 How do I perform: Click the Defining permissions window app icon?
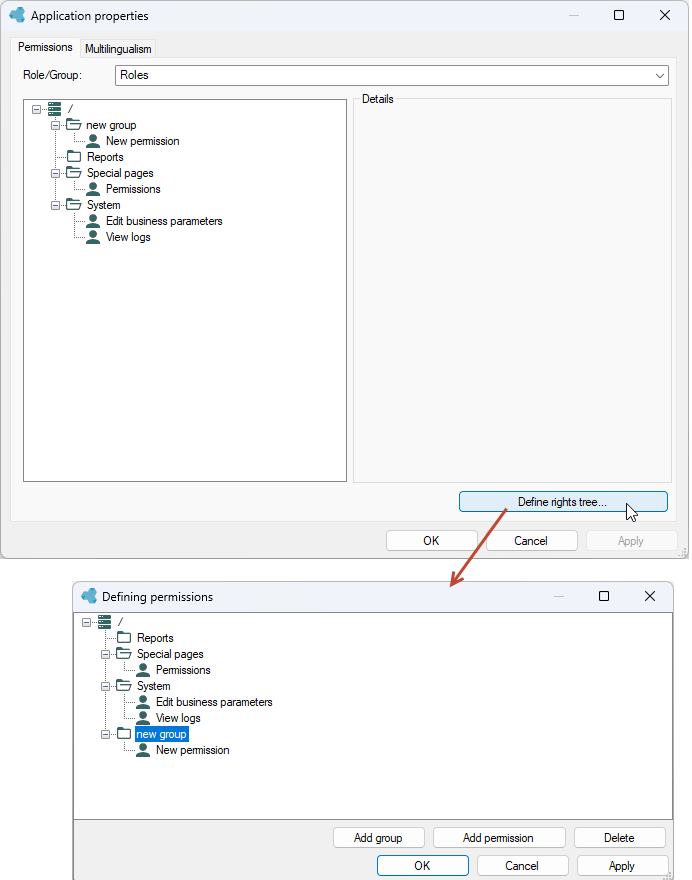[89, 596]
